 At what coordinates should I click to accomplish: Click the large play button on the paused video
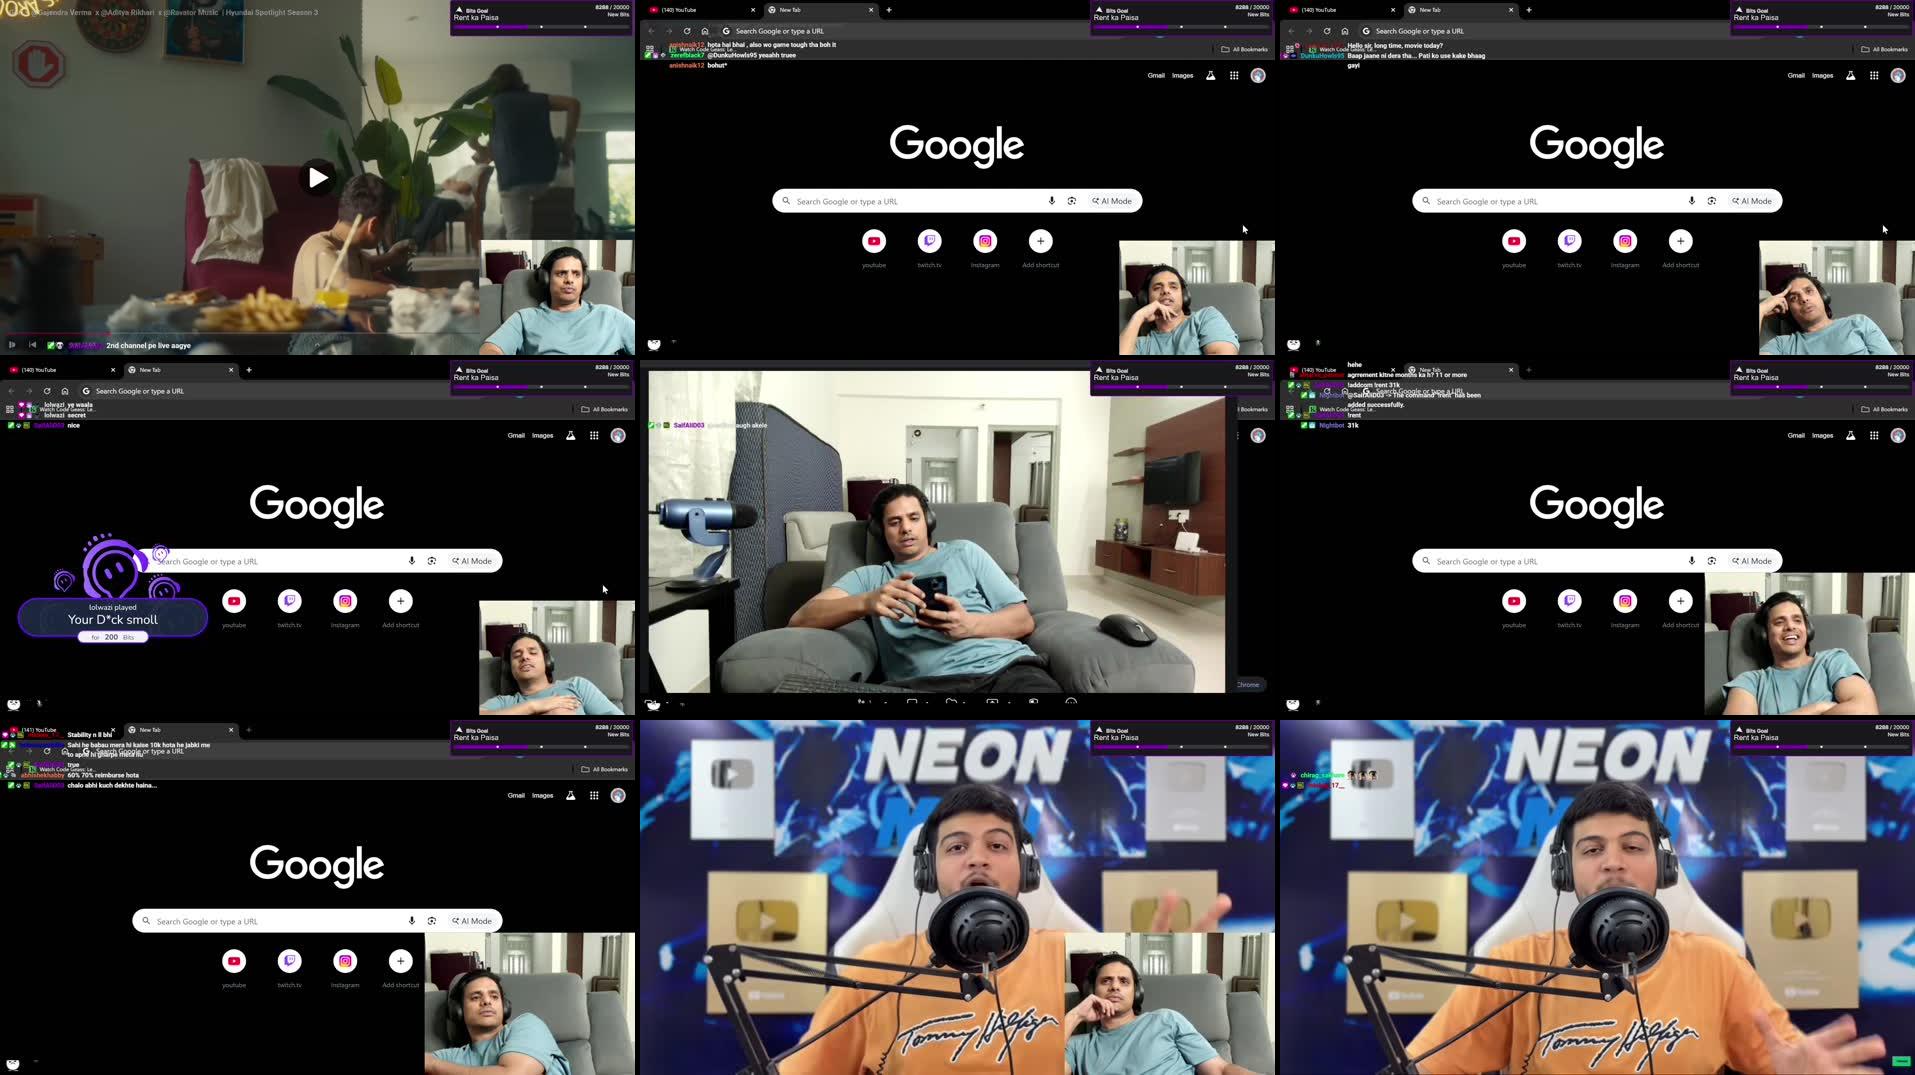[x=318, y=178]
